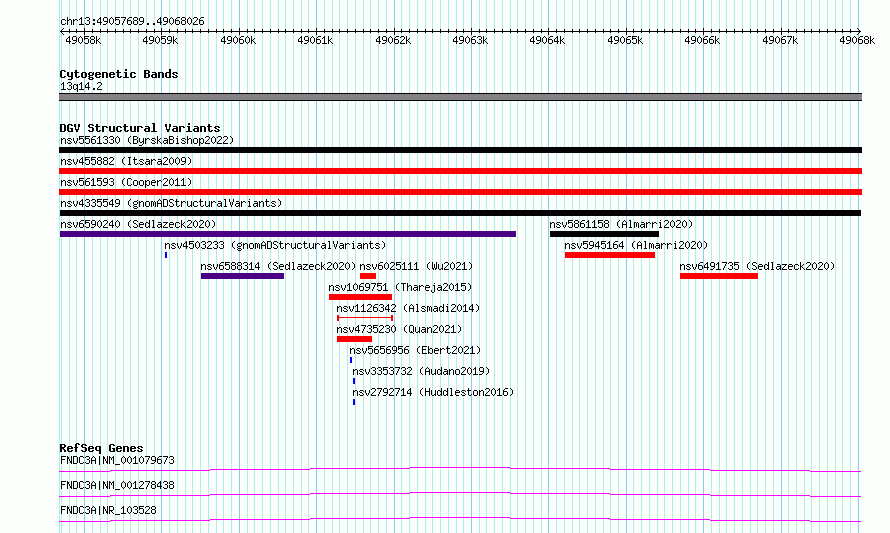
Task: Click the RefSeq Genes track title
Action: coord(101,448)
